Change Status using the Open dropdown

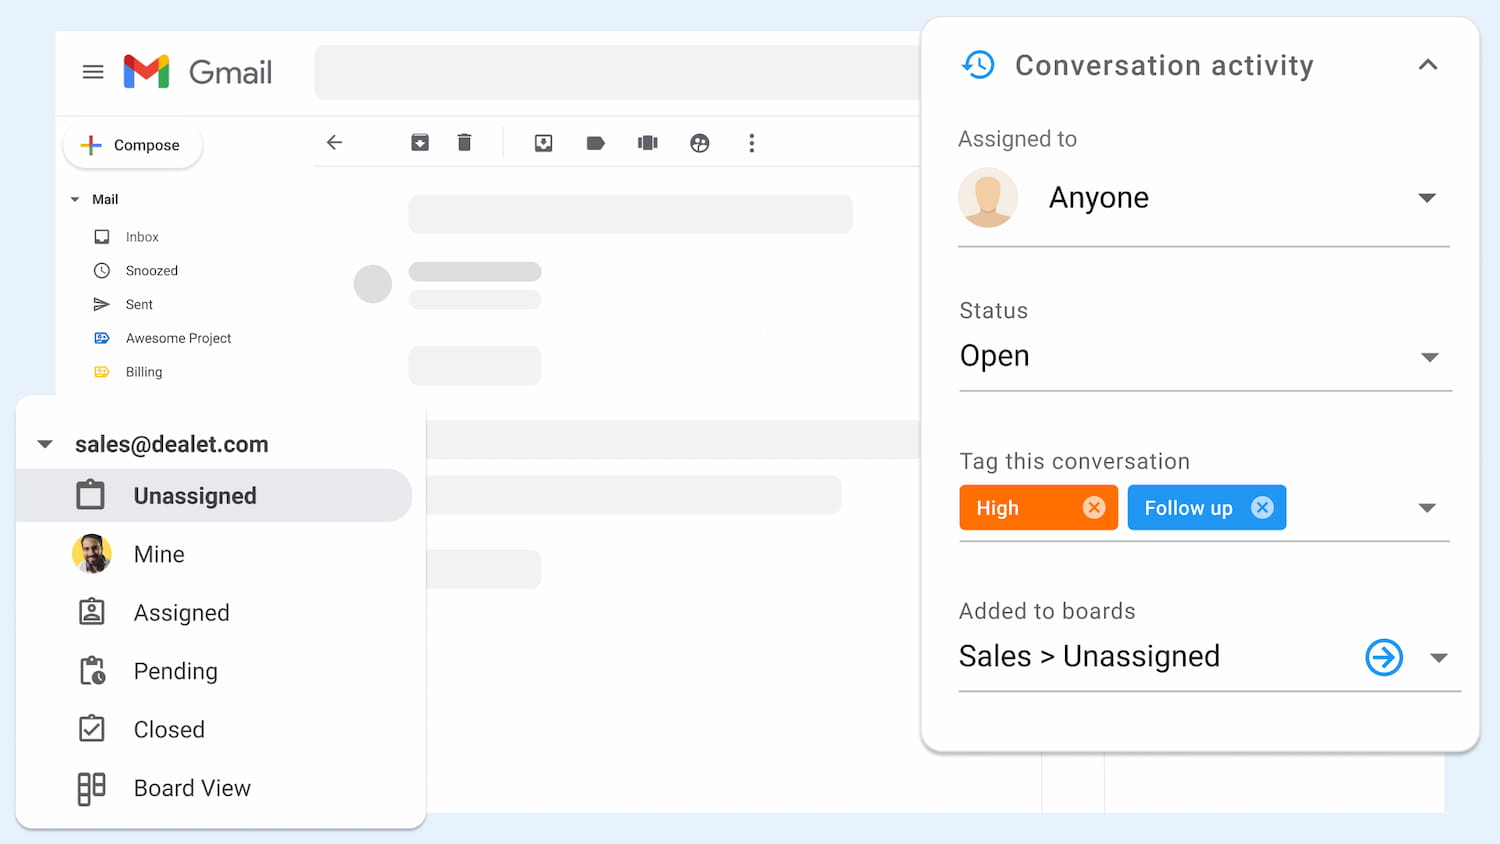(1430, 357)
